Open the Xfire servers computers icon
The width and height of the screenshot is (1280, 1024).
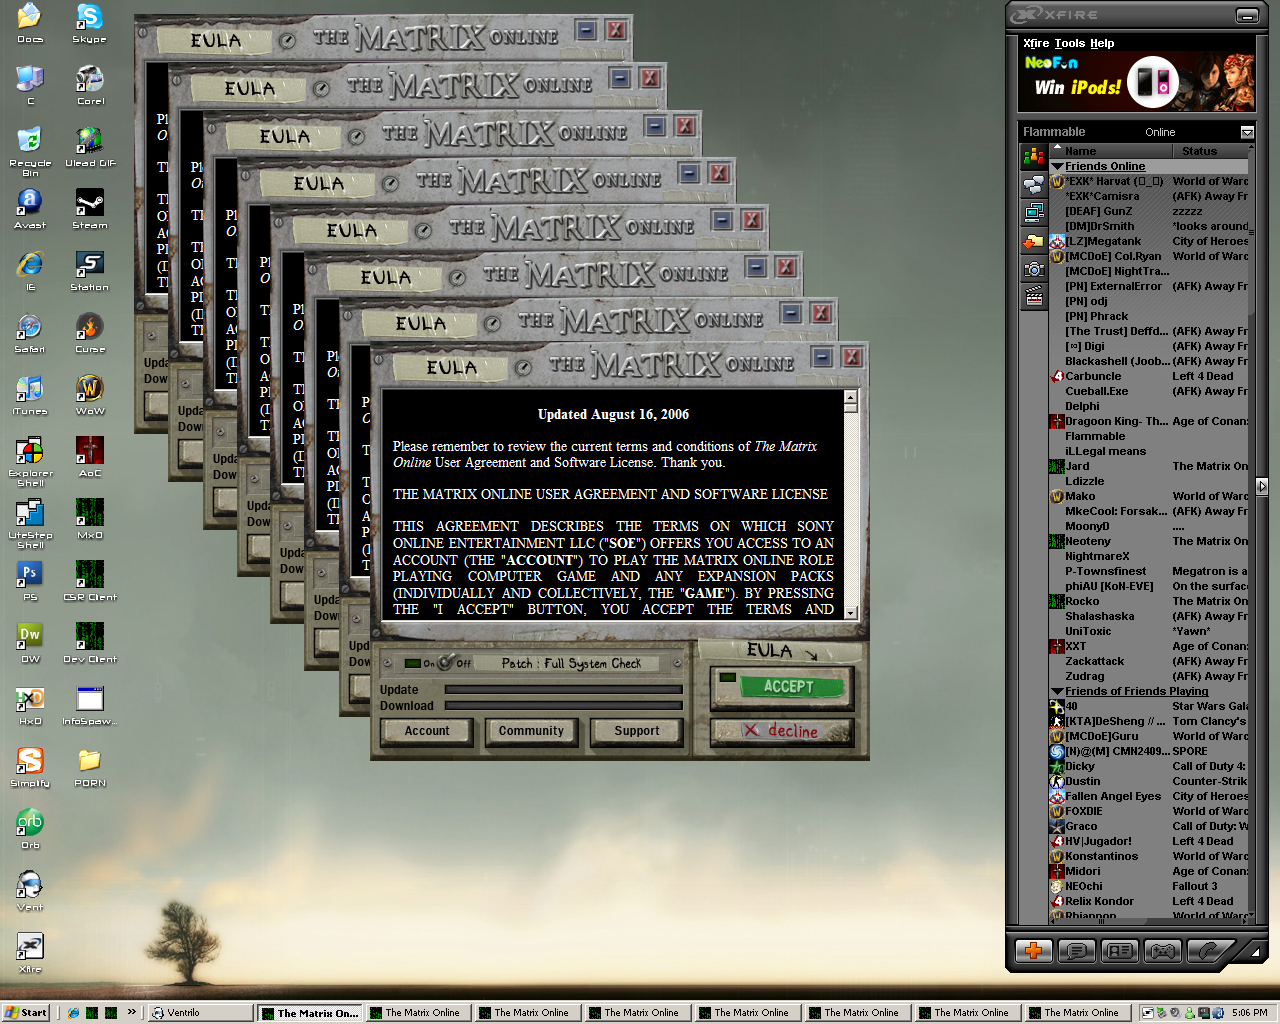[x=1034, y=213]
